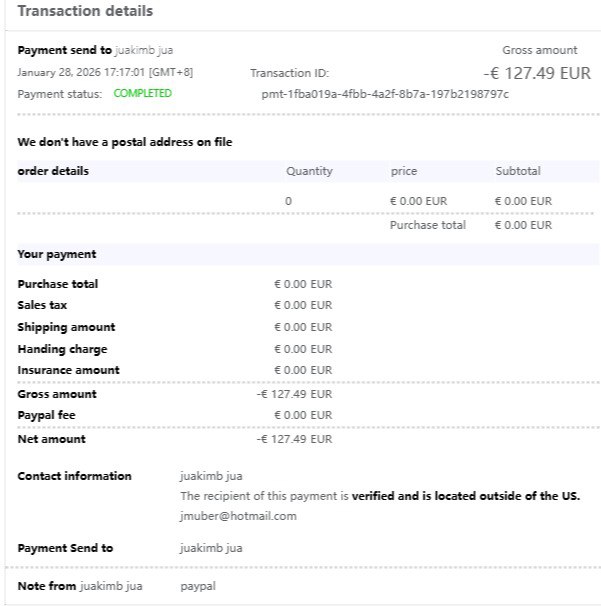Image resolution: width=601 pixels, height=606 pixels.
Task: Click the 'order details' table header
Action: pos(53,171)
